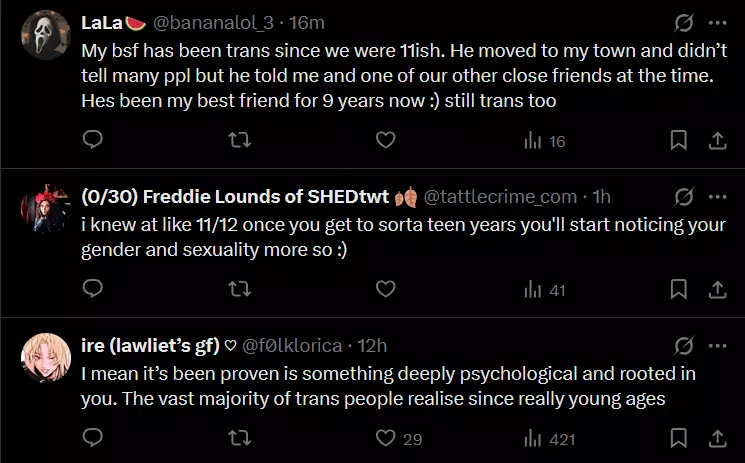The width and height of the screenshot is (745, 463).
Task: Open more options on ire's tweet
Action: [717, 345]
